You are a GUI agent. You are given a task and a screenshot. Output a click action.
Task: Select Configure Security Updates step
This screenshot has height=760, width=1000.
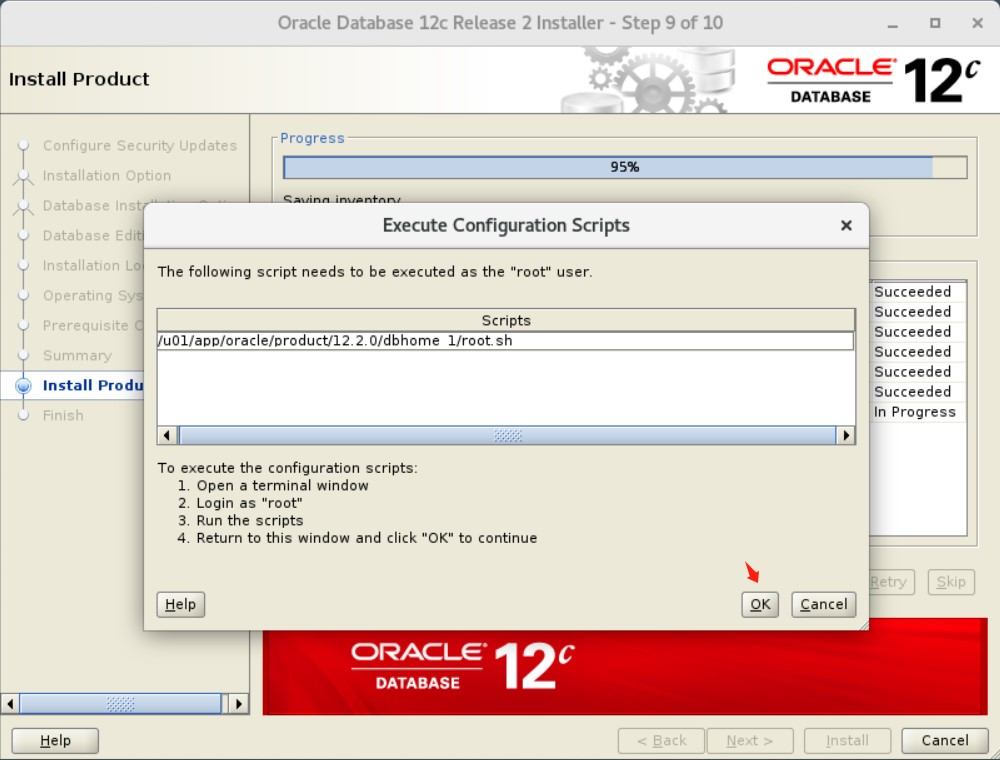coord(140,145)
